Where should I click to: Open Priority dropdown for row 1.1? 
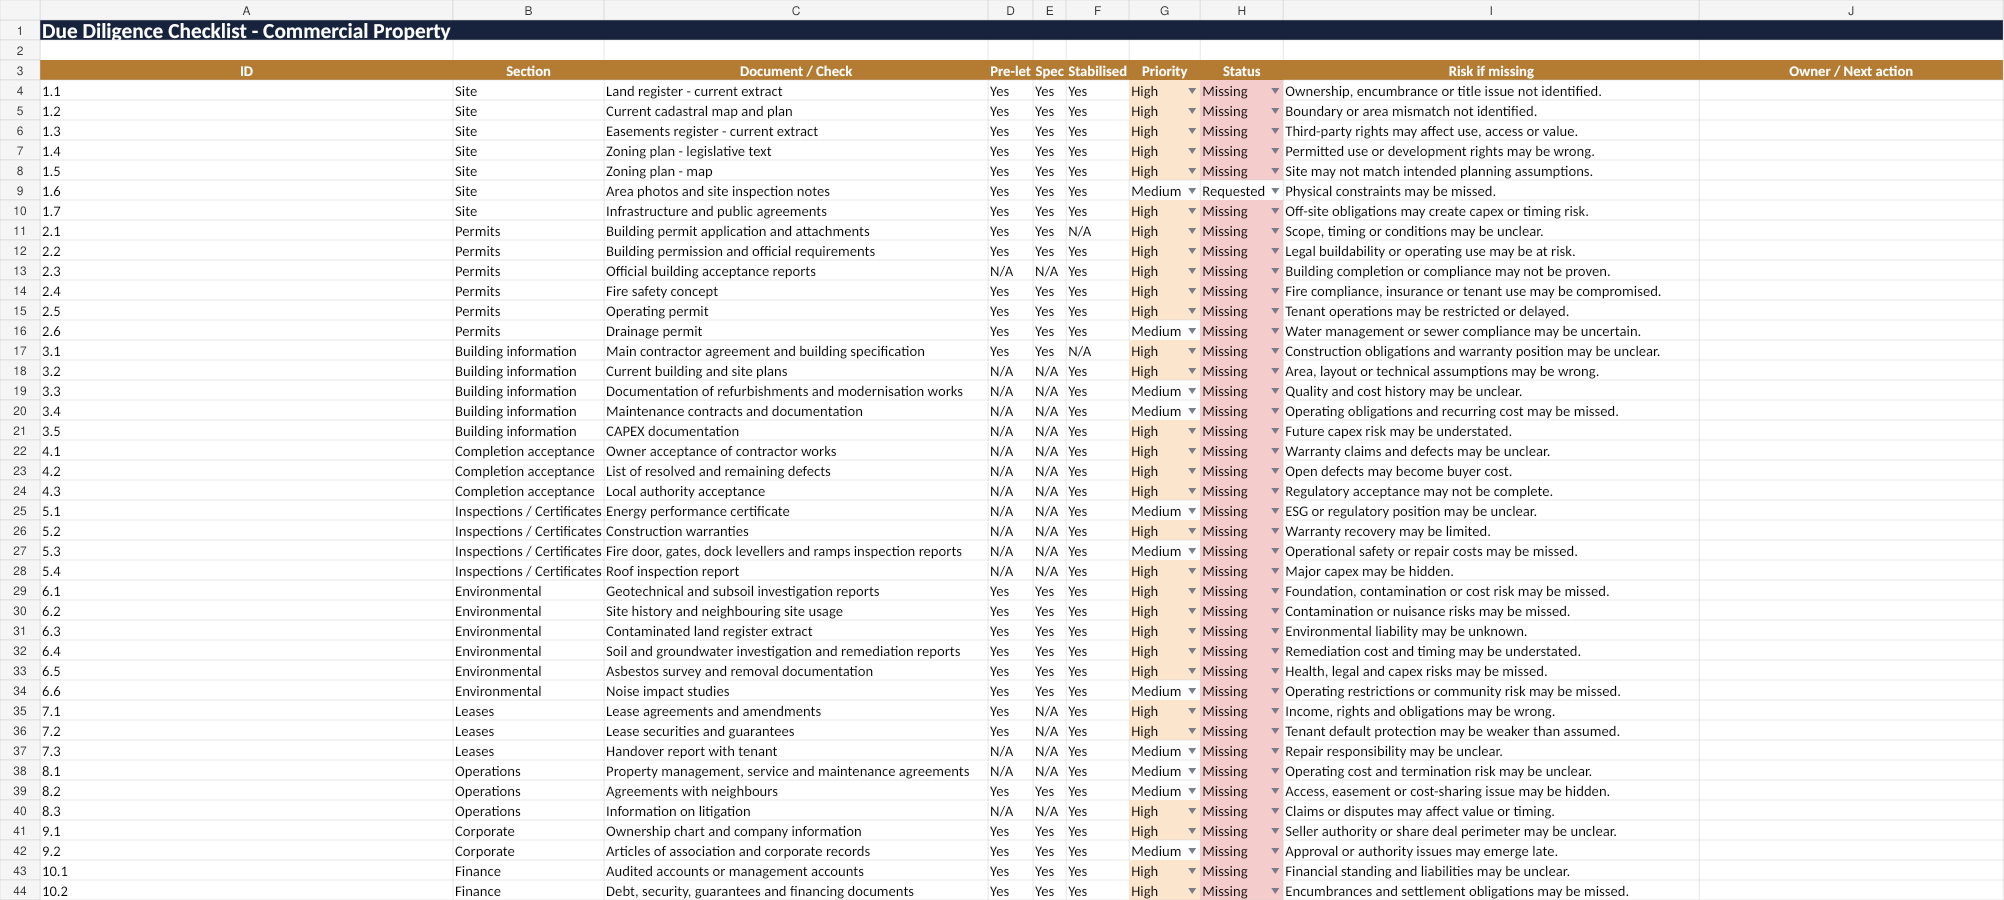[1192, 91]
